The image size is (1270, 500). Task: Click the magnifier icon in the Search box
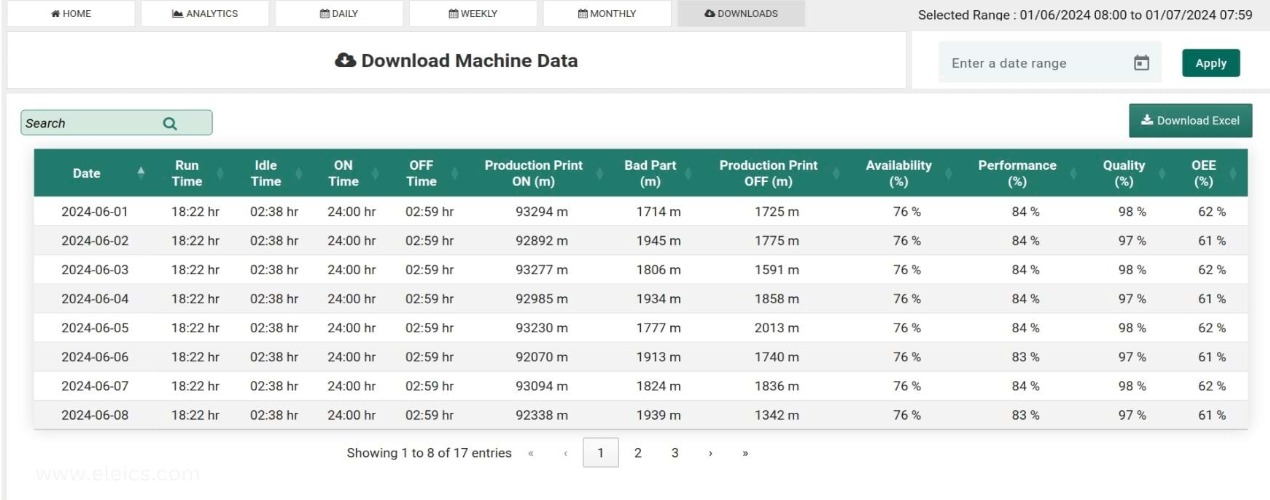(170, 123)
